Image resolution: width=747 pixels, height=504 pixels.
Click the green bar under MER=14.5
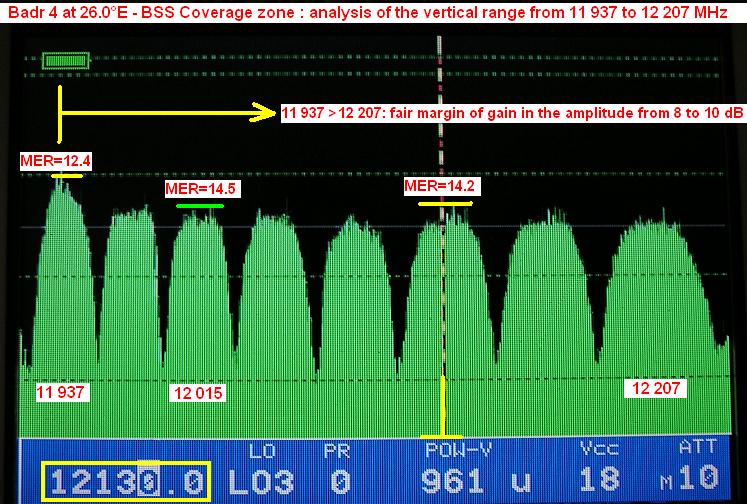tap(196, 205)
